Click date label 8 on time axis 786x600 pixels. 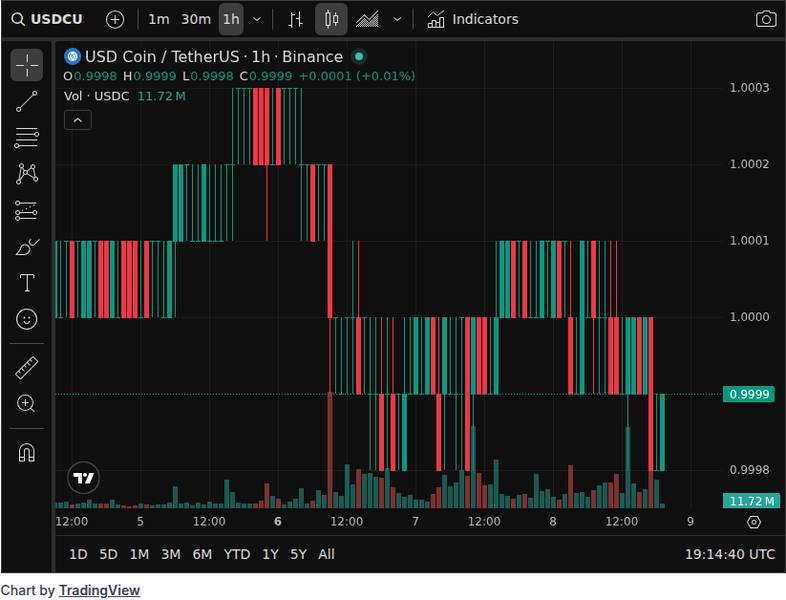pos(552,521)
